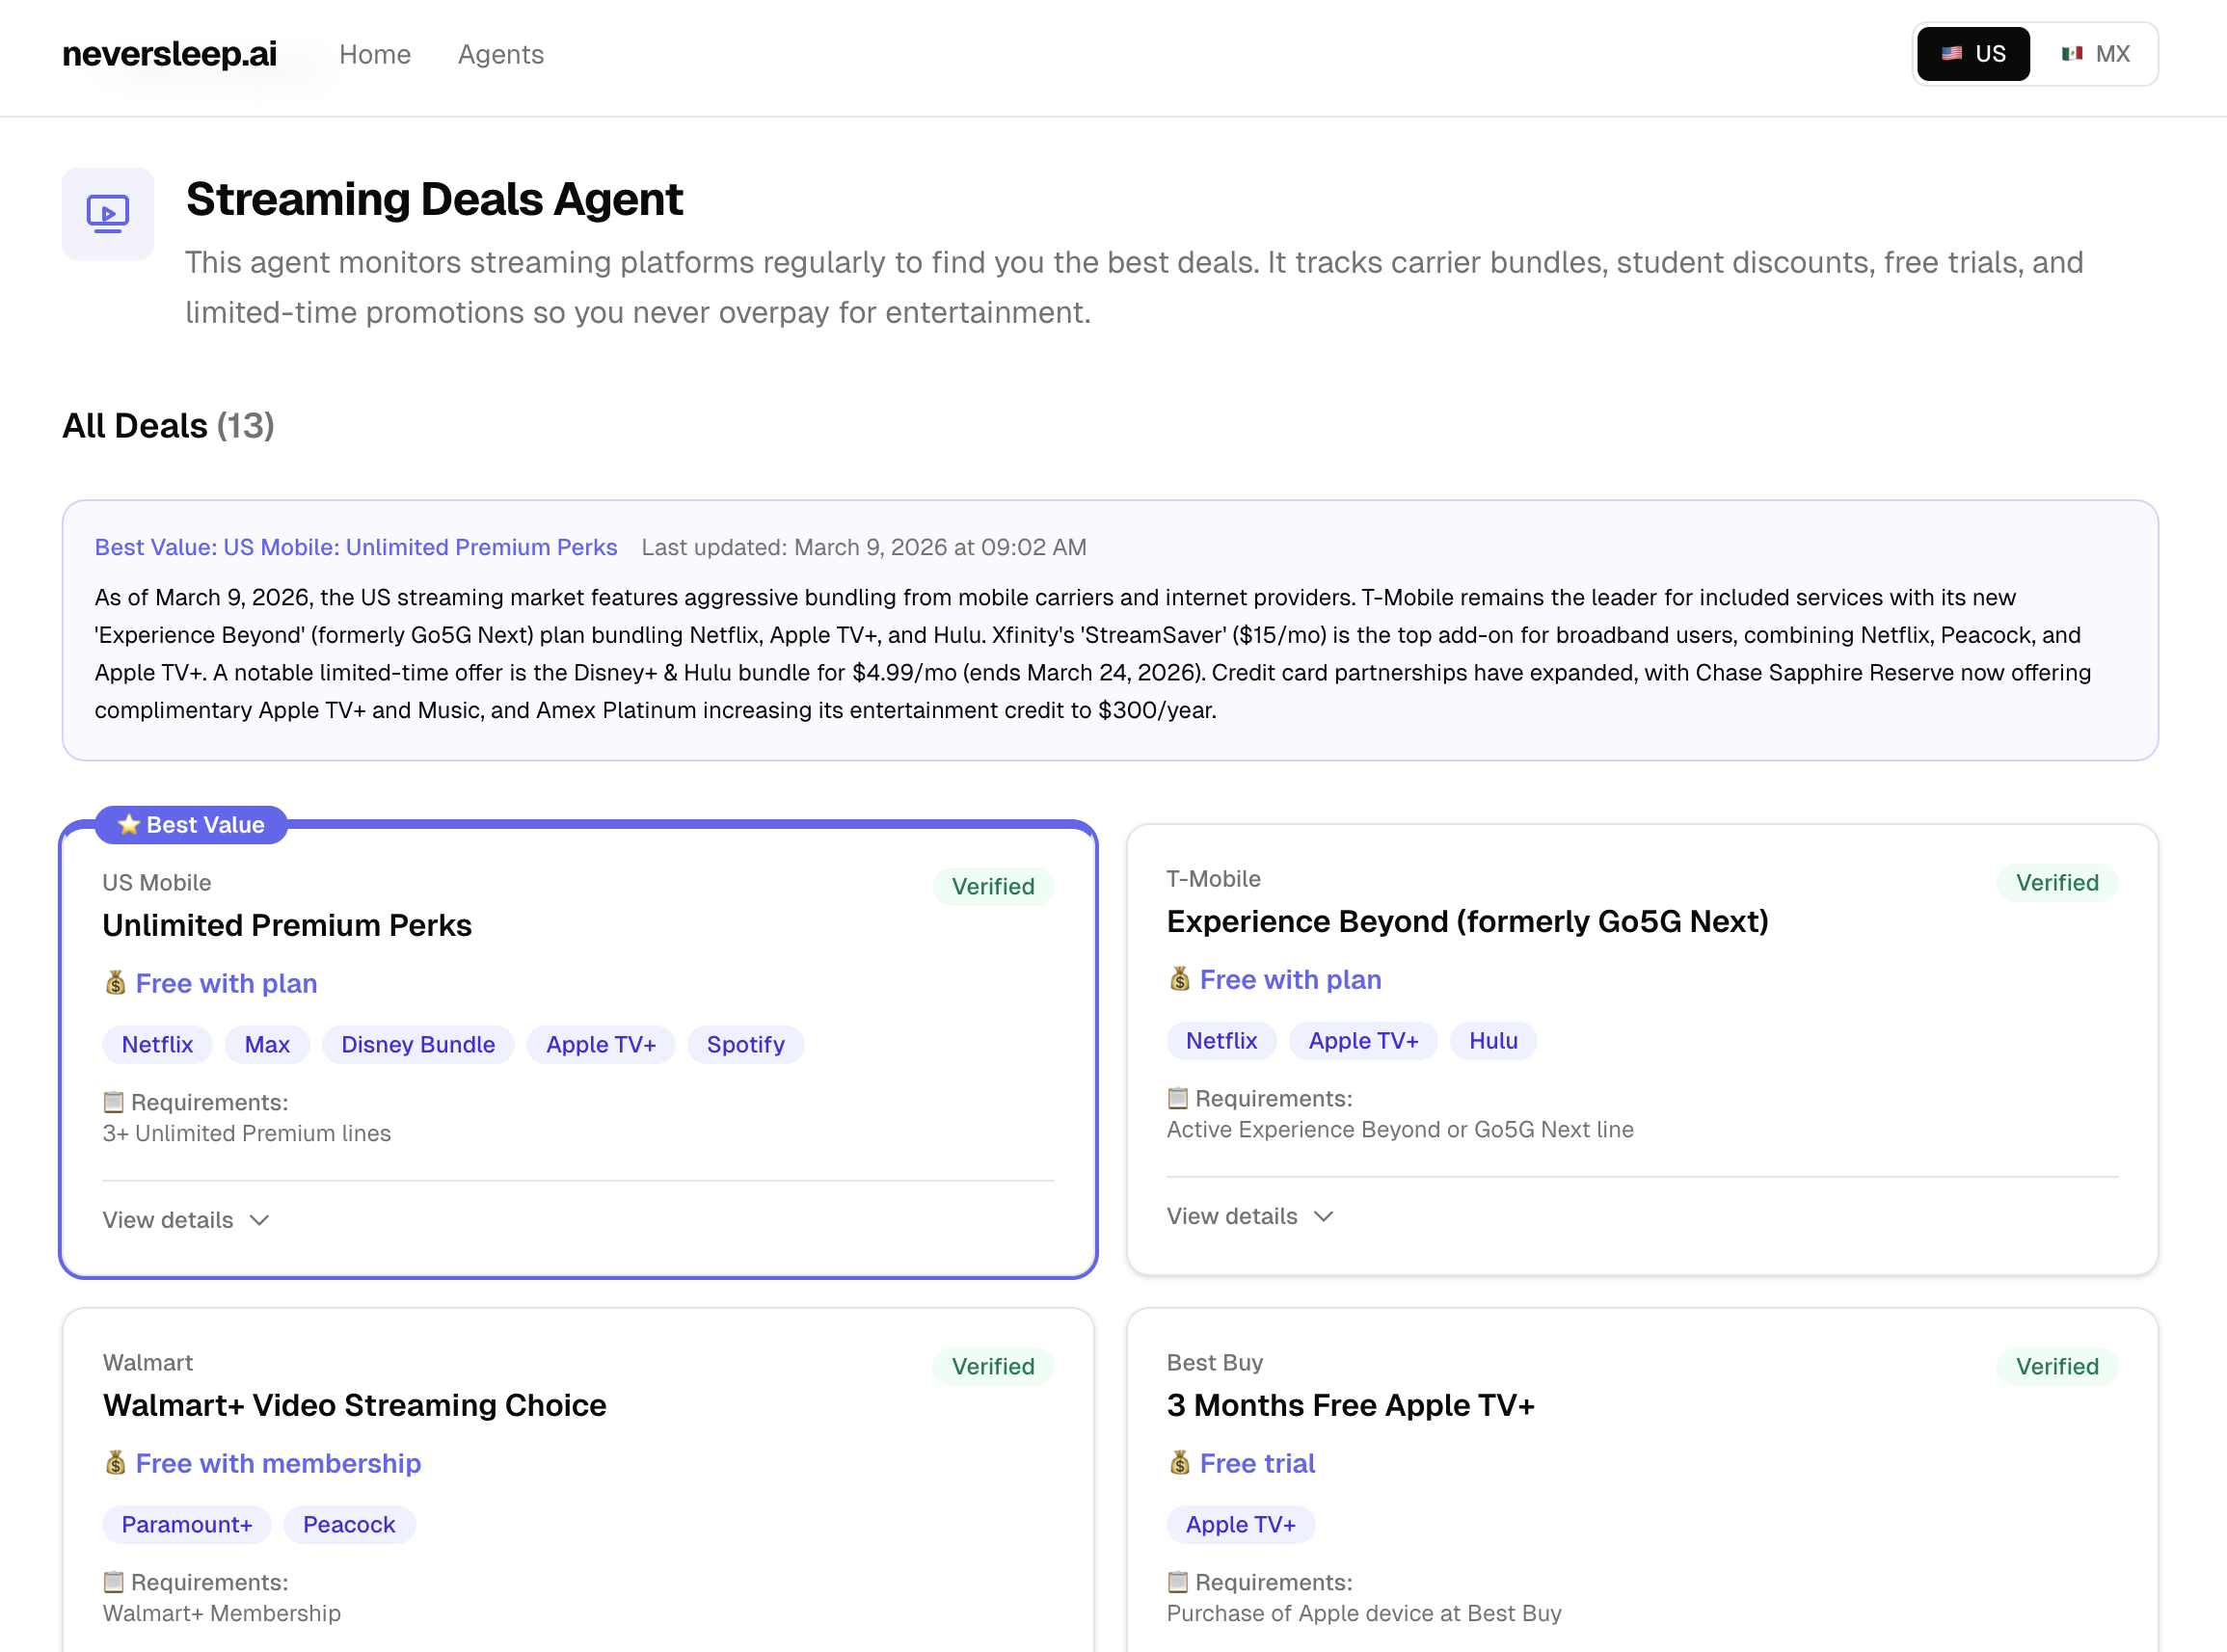This screenshot has width=2227, height=1652.
Task: Switch region to US
Action: coord(1973,54)
